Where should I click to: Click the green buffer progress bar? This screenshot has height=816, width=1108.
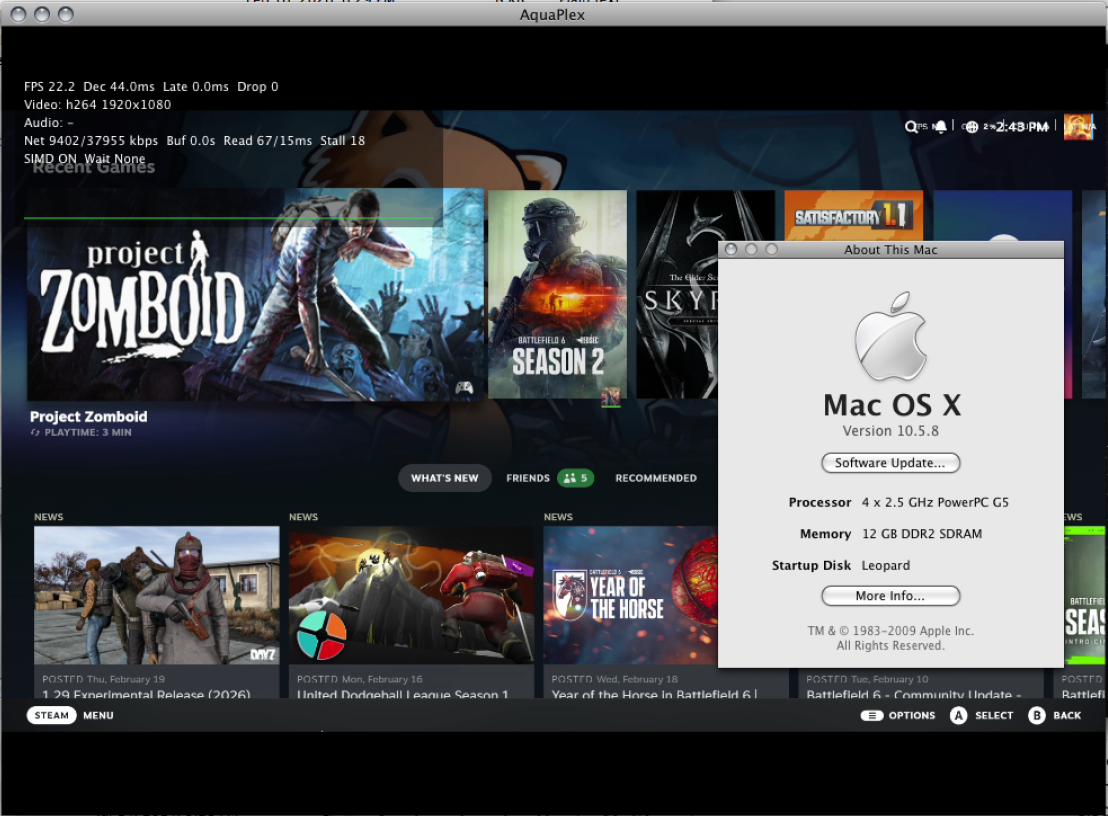[x=228, y=218]
